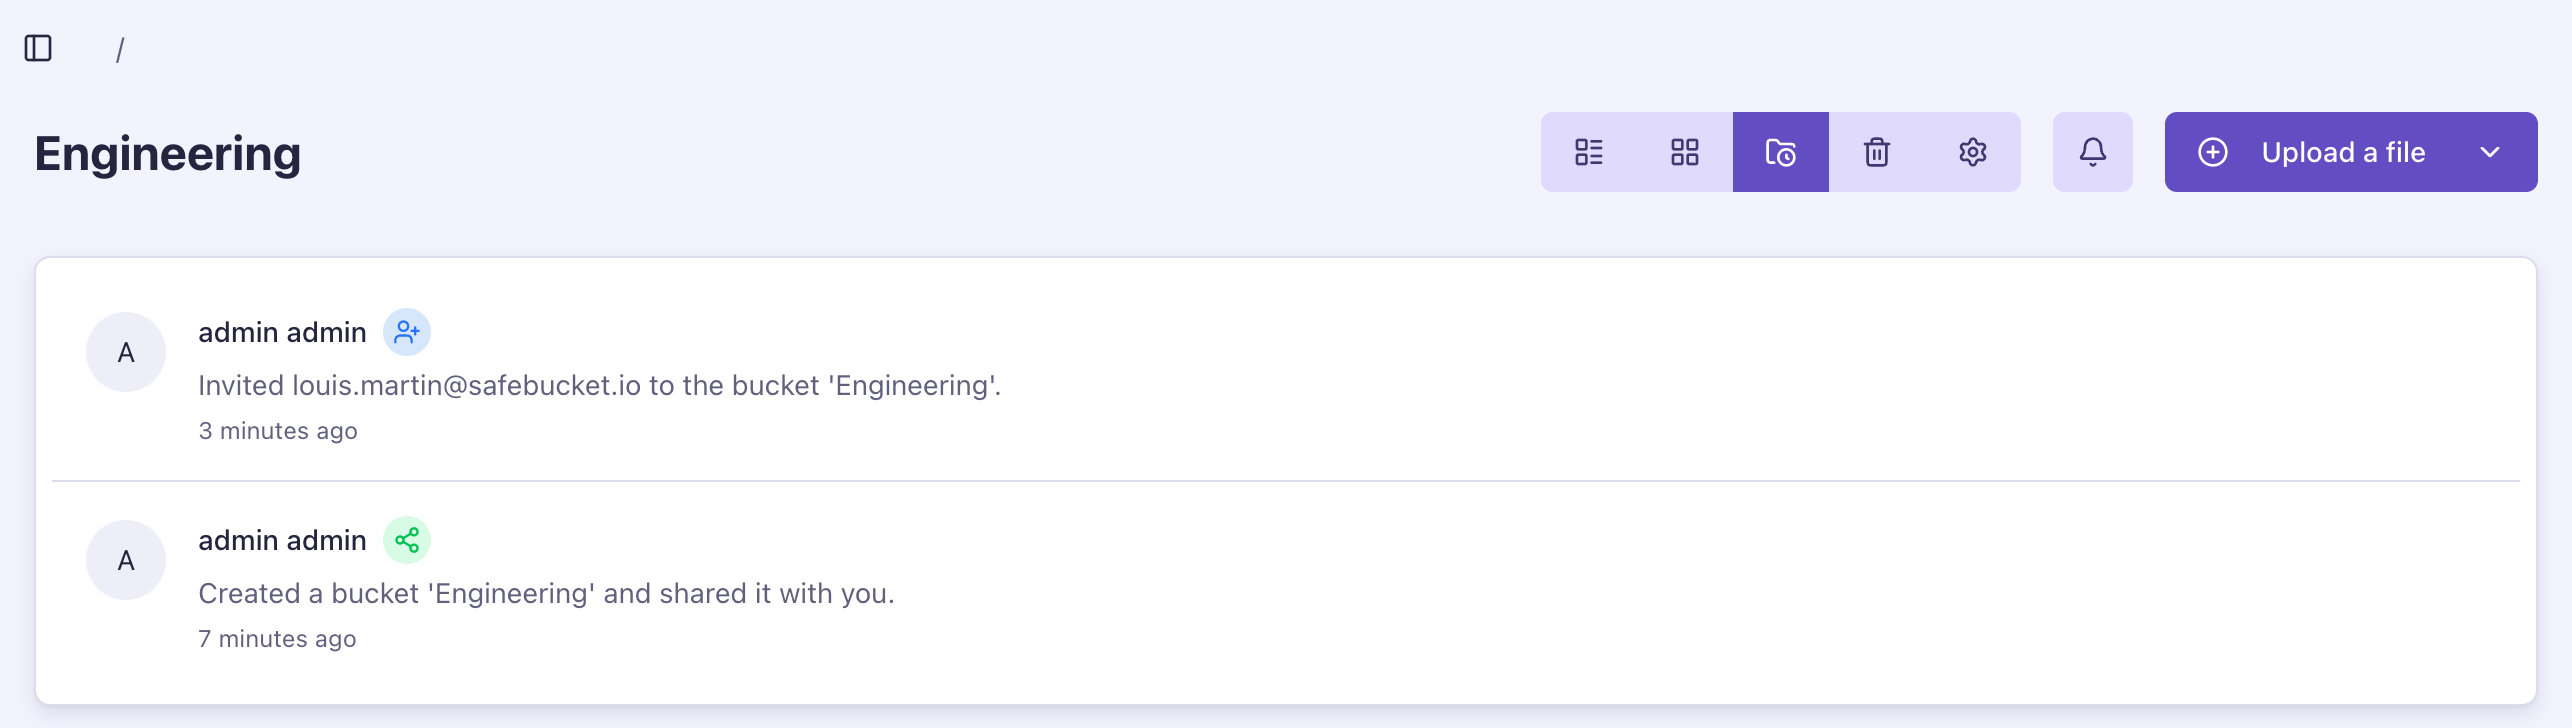The width and height of the screenshot is (2572, 728).
Task: Select the louis.martin invitation activity text
Action: (x=599, y=386)
